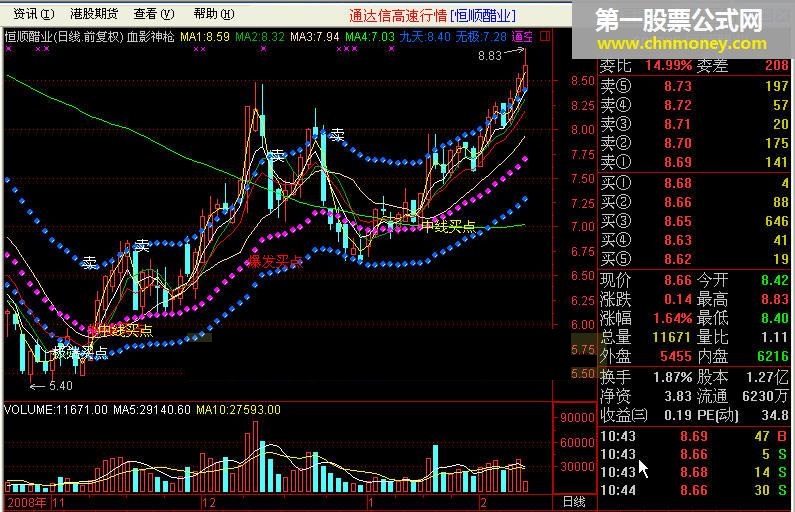Click the 30000 volume axis value
The image size is (795, 512).
click(x=577, y=466)
